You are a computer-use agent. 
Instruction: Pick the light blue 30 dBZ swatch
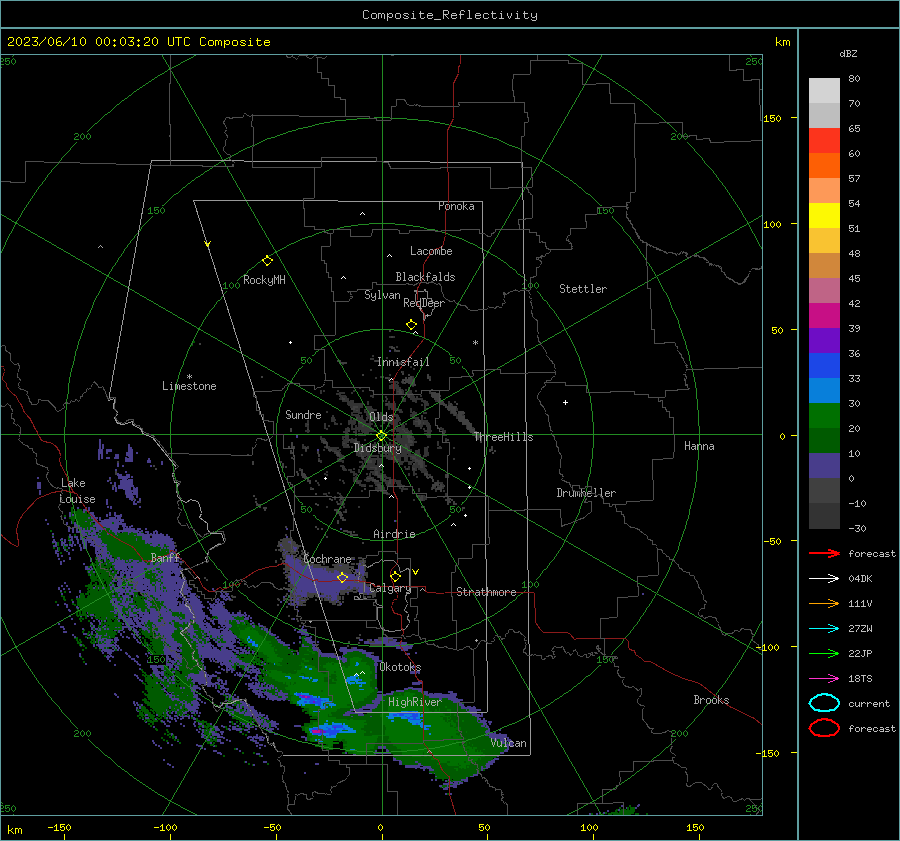[824, 391]
